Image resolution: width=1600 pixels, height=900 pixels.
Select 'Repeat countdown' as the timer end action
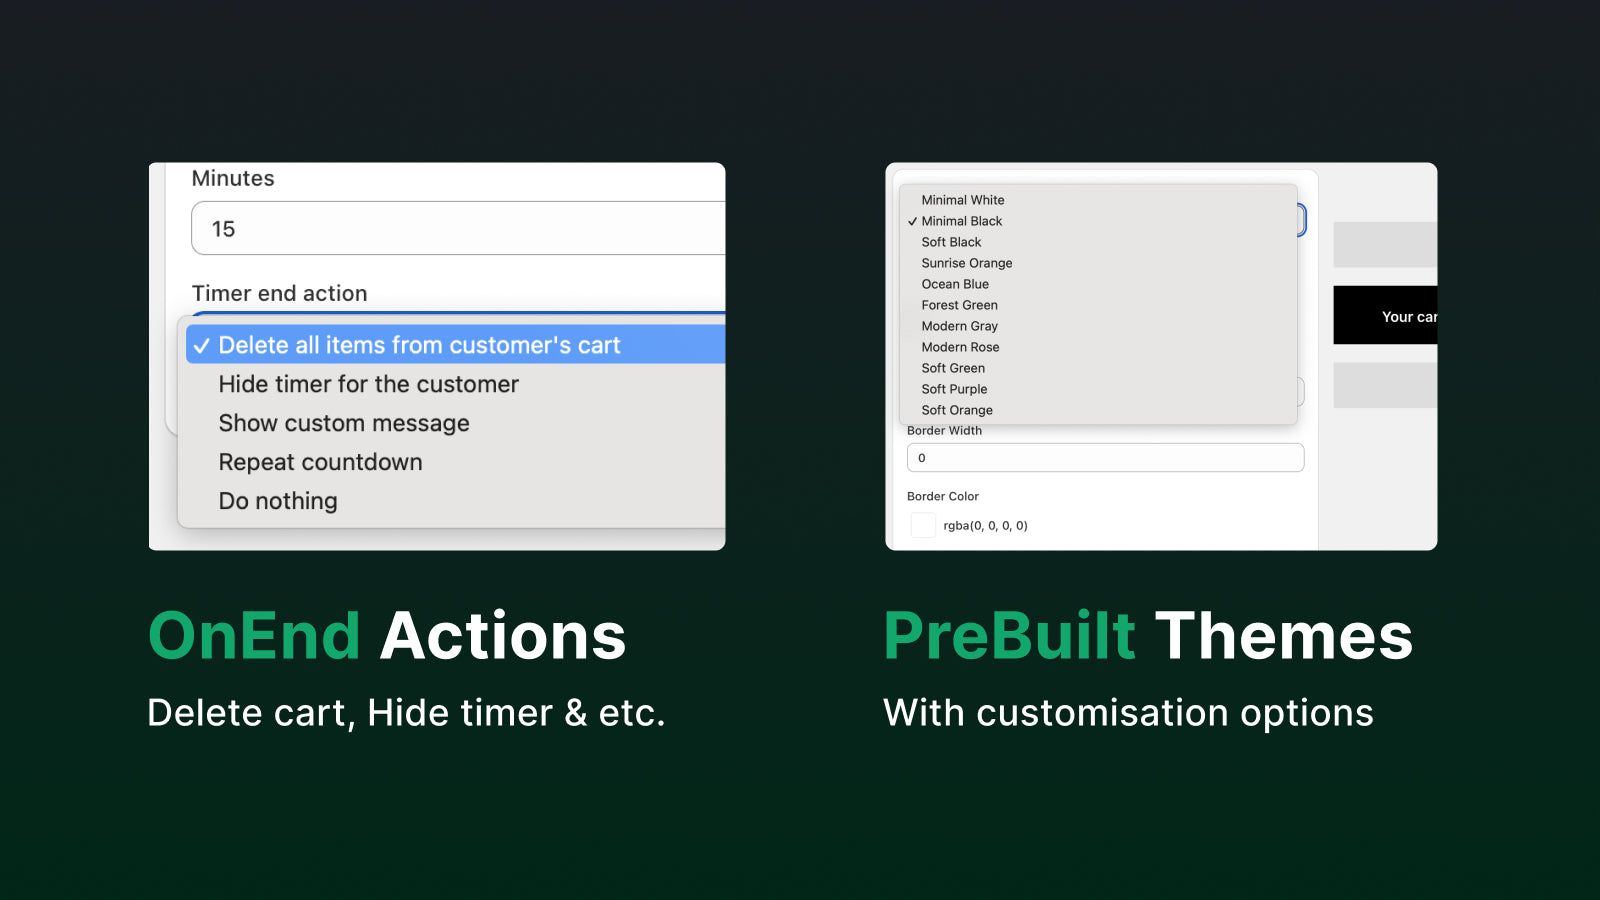[x=320, y=461]
